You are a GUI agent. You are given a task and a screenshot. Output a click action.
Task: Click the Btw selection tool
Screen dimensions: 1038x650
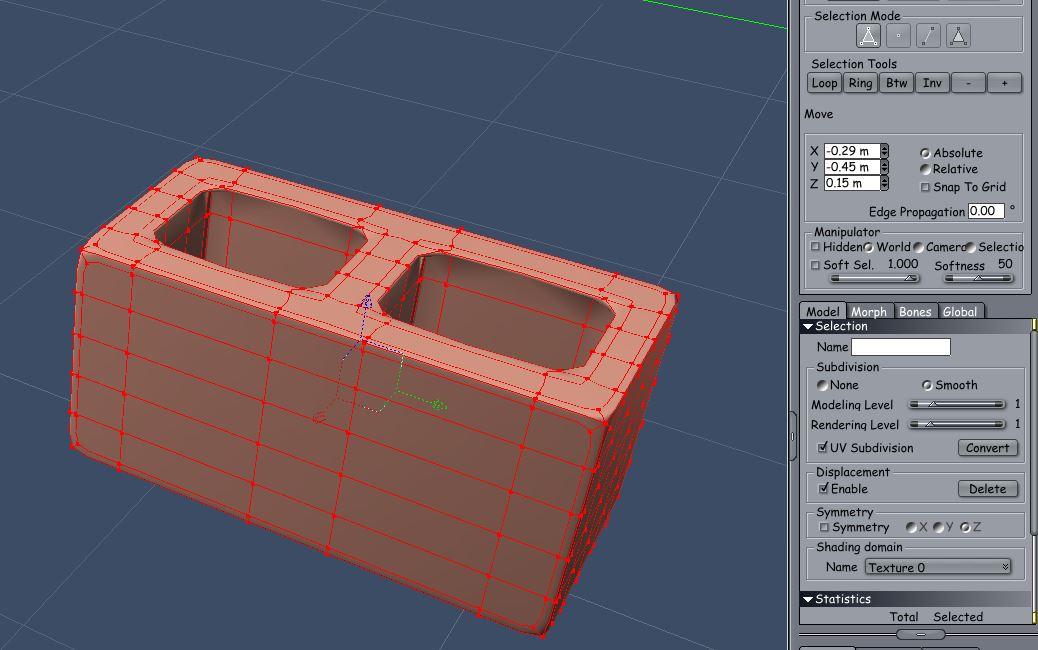click(x=896, y=83)
